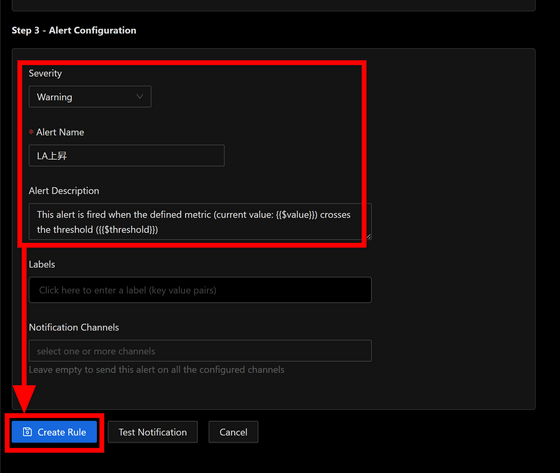
Task: Click the Severity dropdown chevron arrow
Action: [140, 96]
